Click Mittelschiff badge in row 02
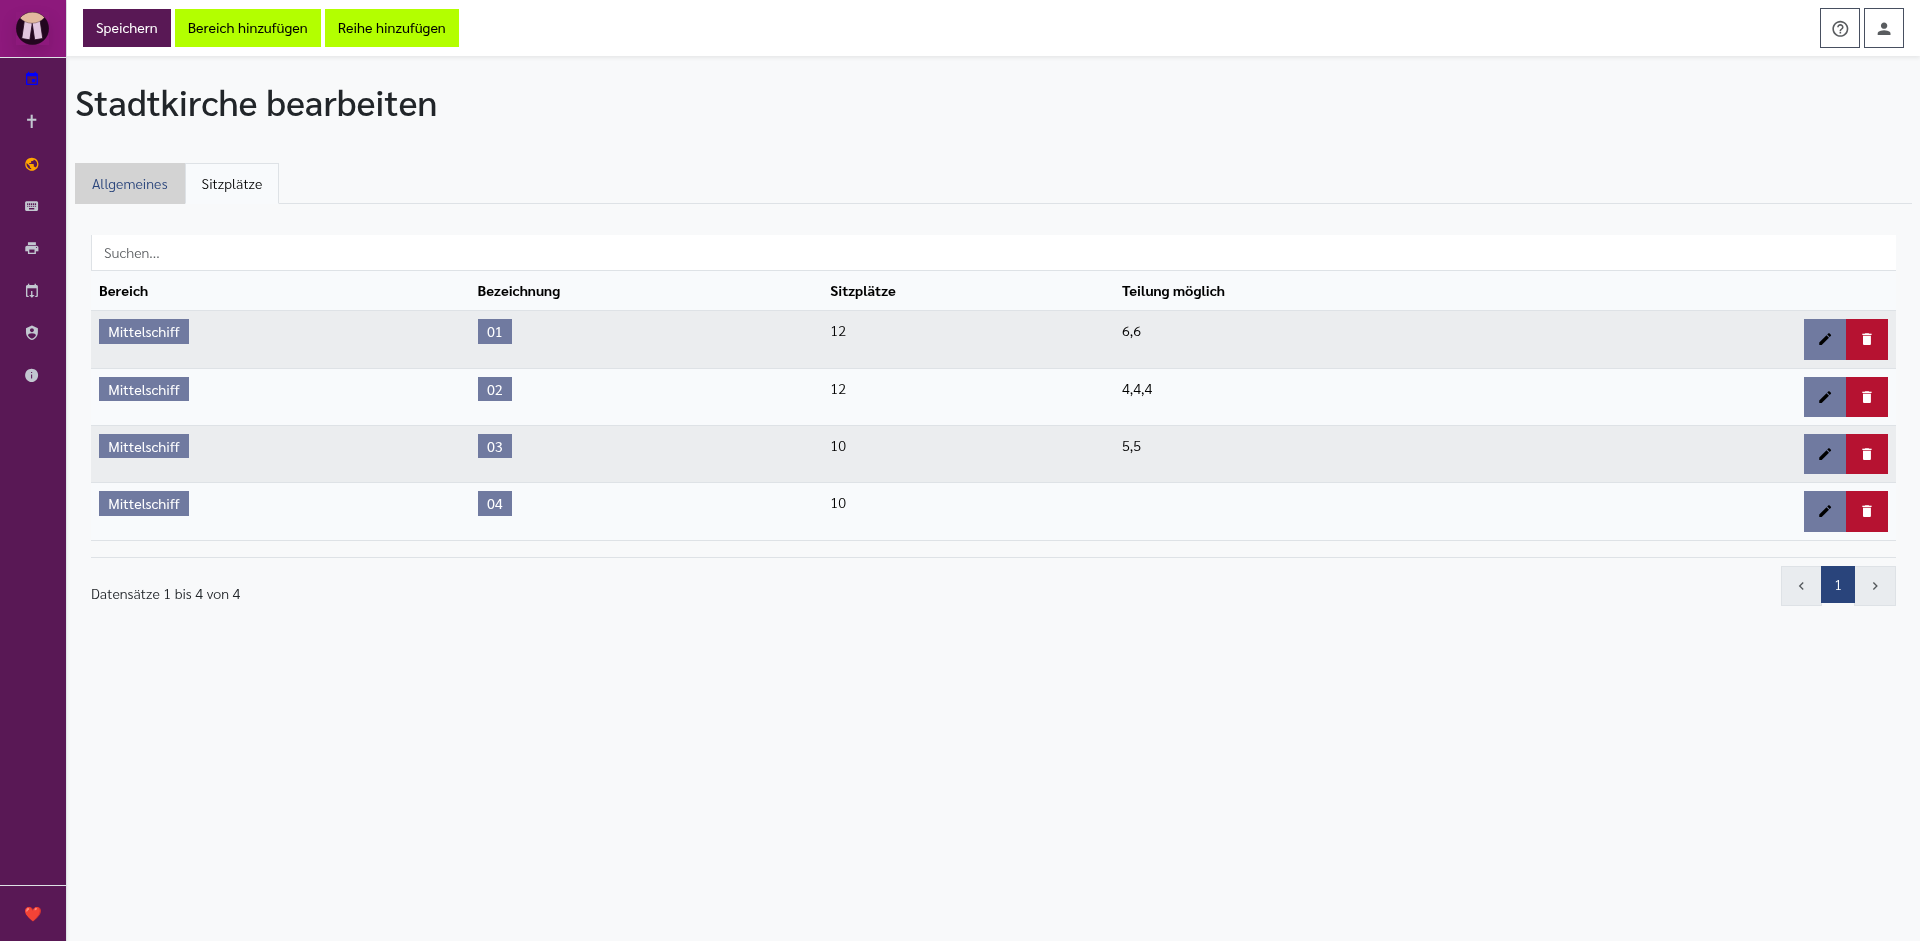The height and width of the screenshot is (941, 1920). (144, 390)
